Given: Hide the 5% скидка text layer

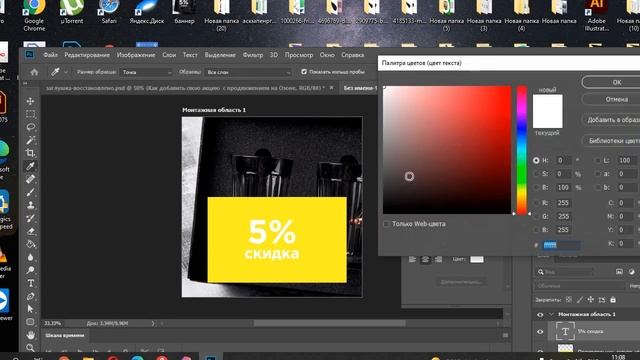Looking at the screenshot, I should [540, 331].
